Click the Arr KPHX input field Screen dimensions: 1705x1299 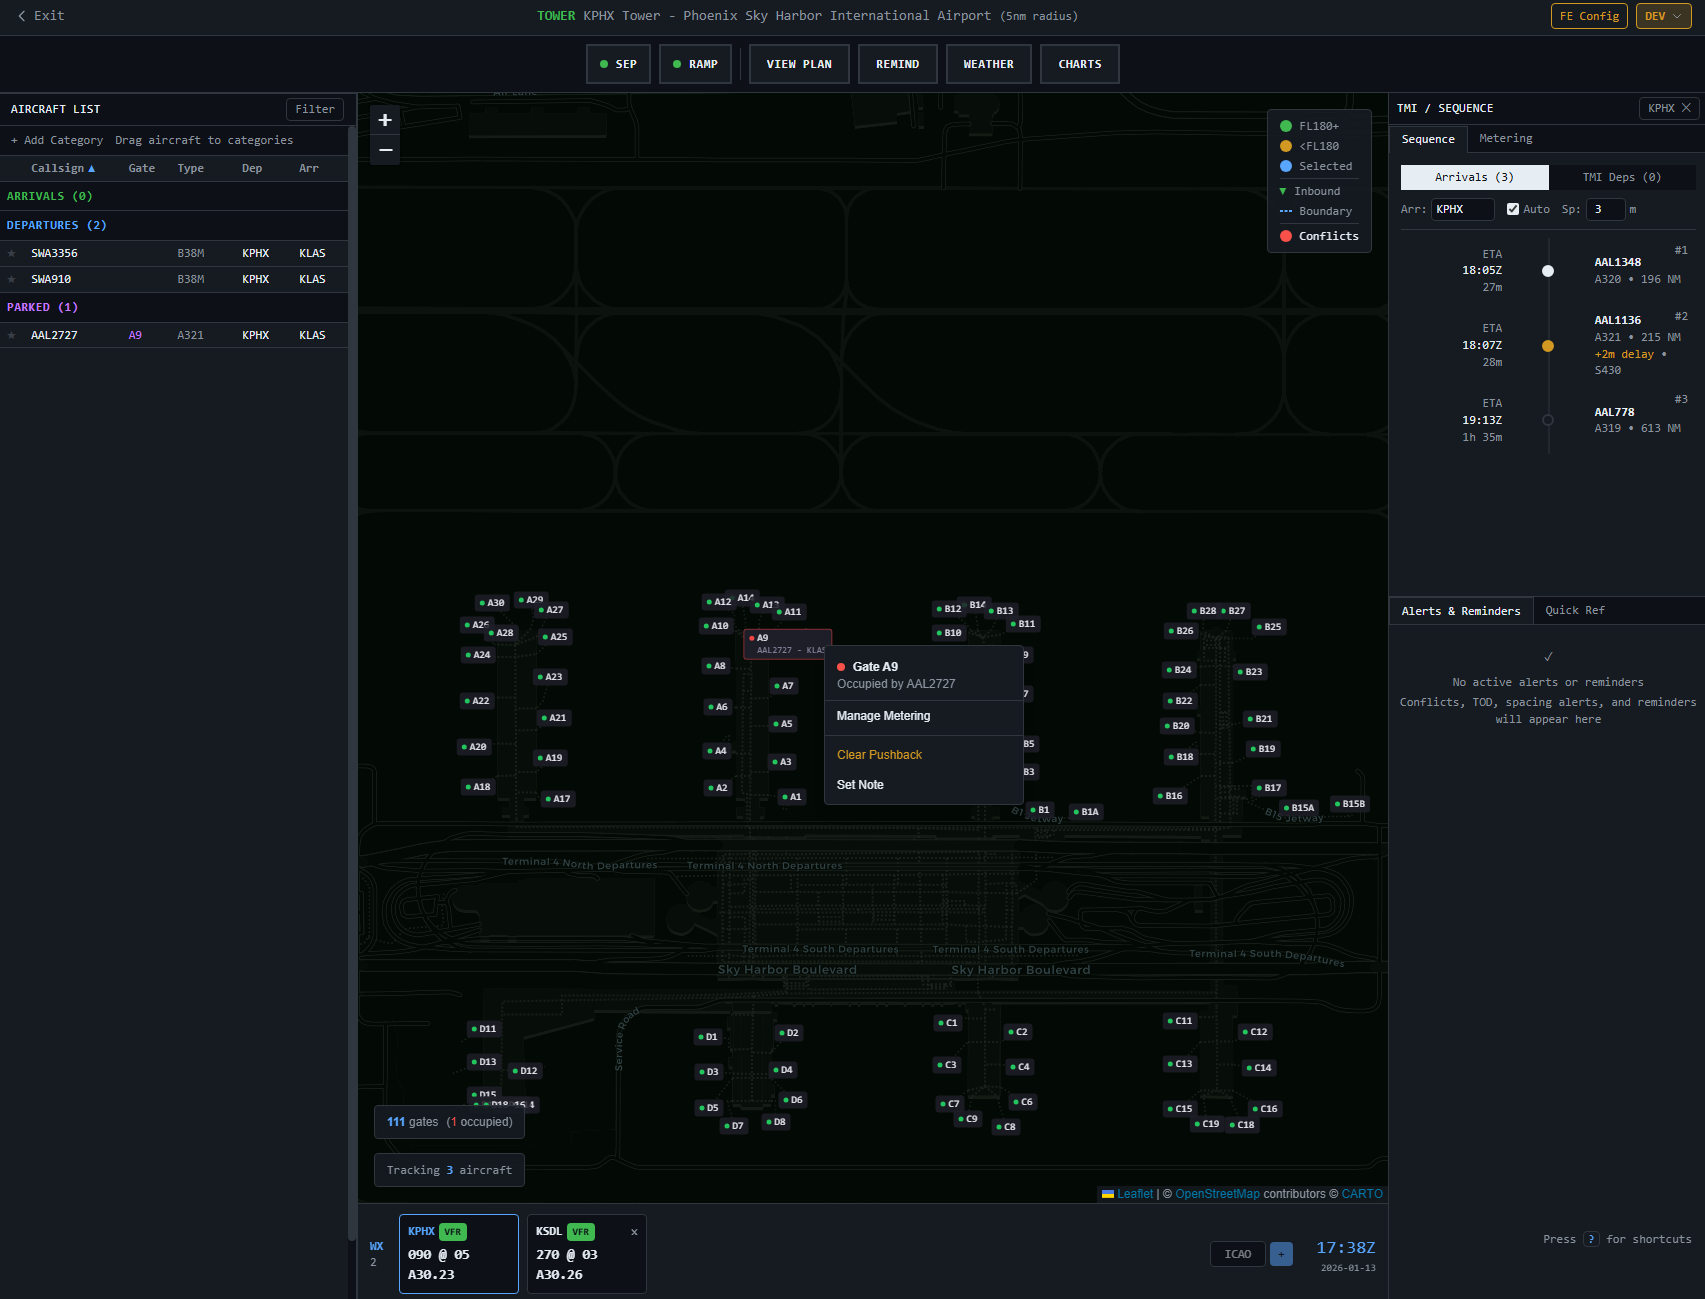click(x=1462, y=209)
